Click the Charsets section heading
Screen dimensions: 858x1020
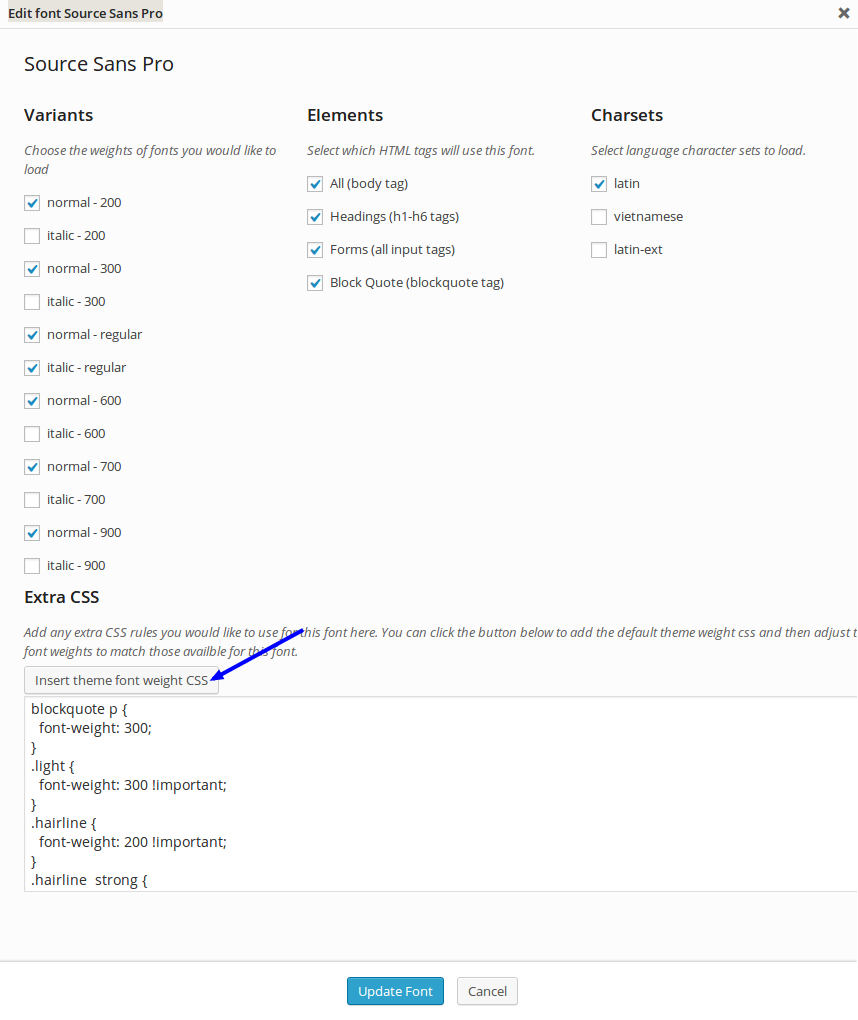[x=627, y=115]
